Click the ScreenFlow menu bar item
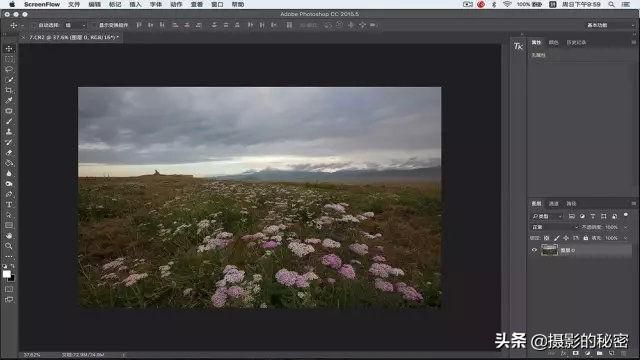 42,4
